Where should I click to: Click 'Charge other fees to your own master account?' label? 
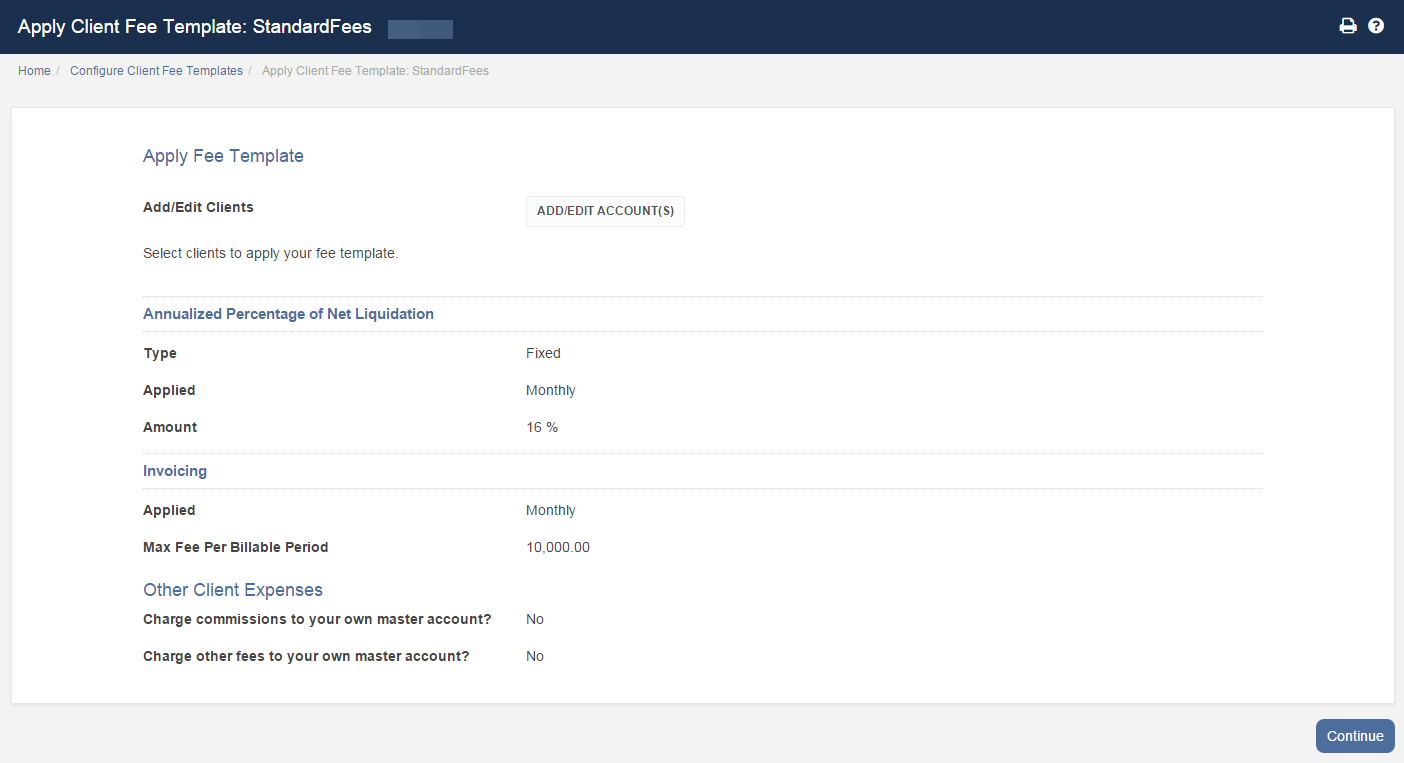coord(306,656)
